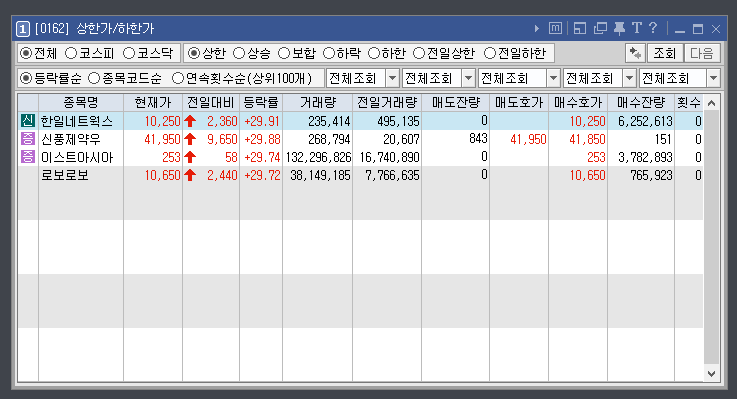This screenshot has width=737, height=399.
Task: Click the 132,296,826 volume cell
Action: 318,157
